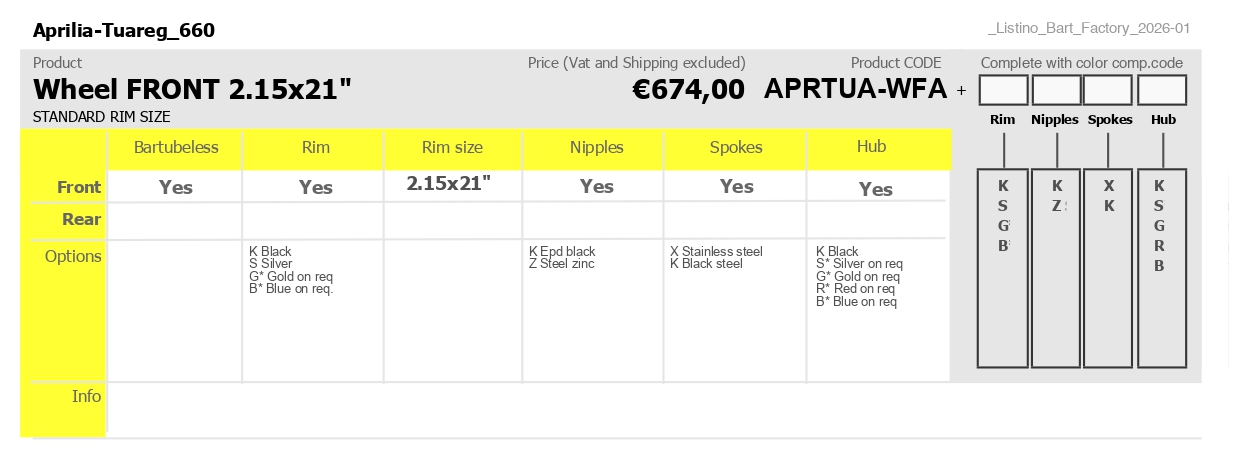Click the K Black rim option
1240x473 pixels.
270,252
